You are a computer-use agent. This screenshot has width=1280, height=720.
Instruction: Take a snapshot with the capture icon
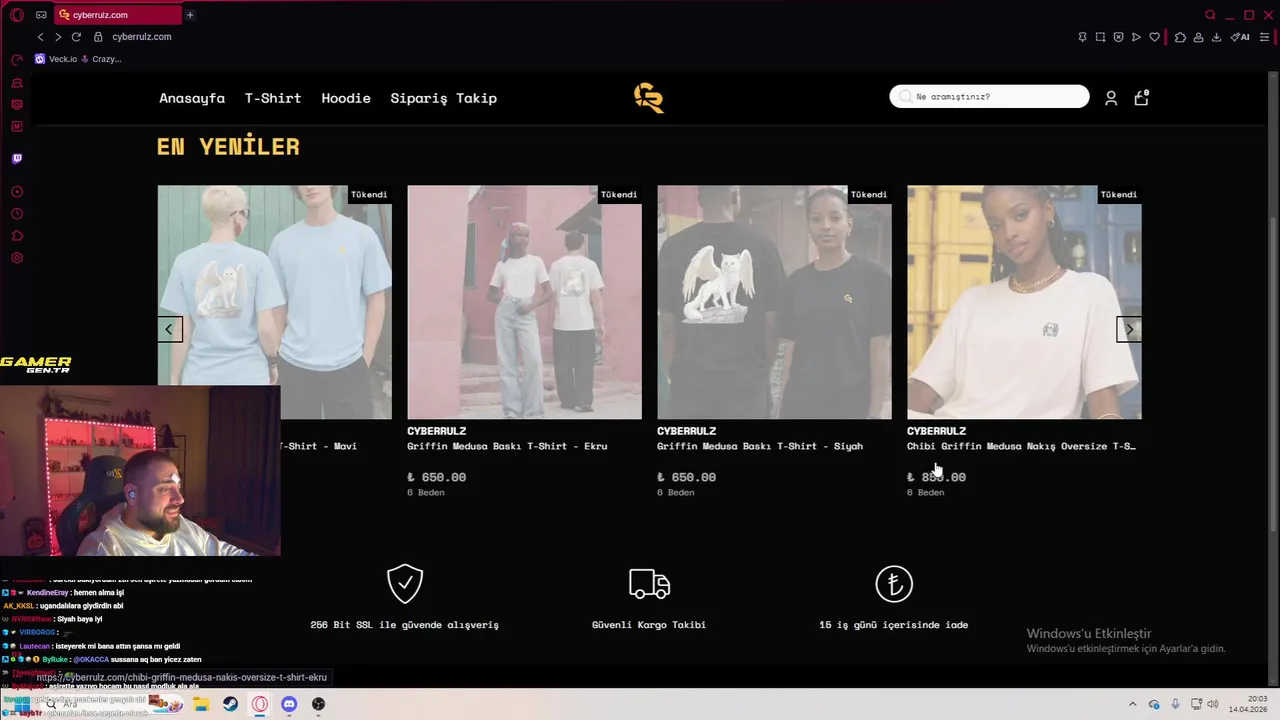(x=1100, y=37)
